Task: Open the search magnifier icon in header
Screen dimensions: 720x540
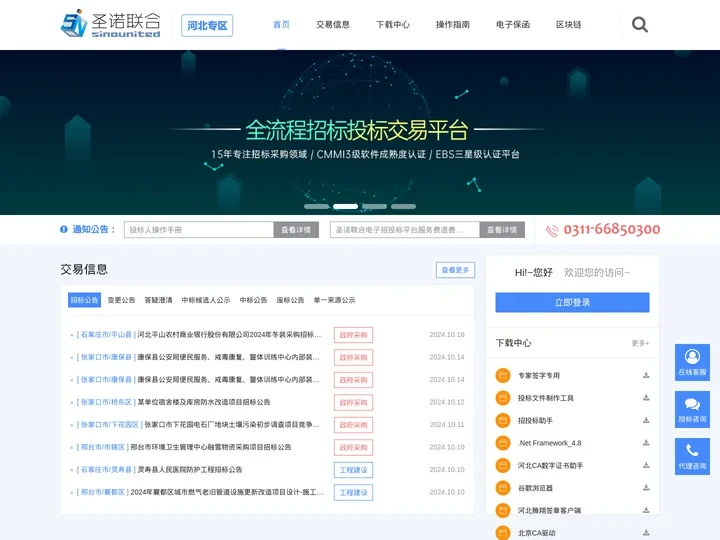Action: [640, 25]
